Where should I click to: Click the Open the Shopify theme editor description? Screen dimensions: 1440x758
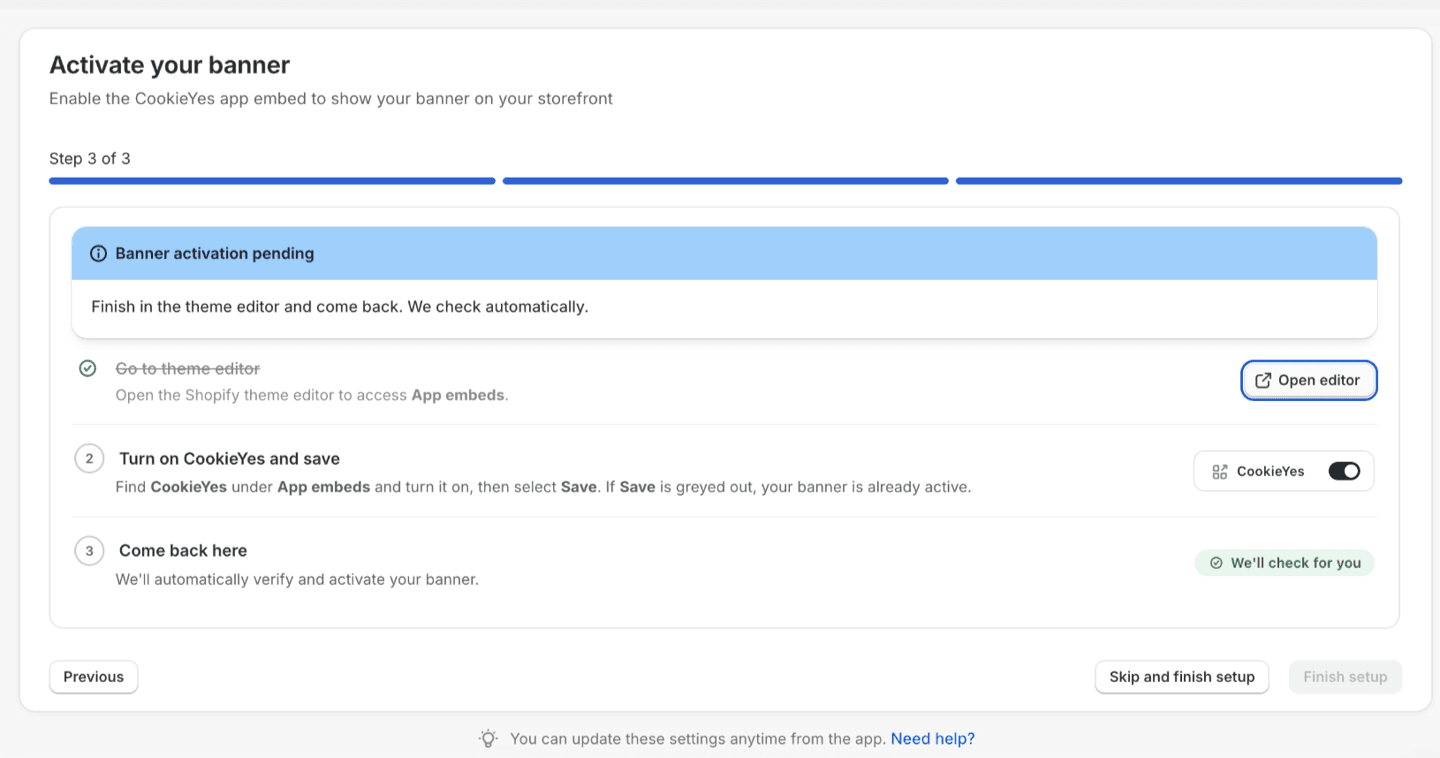312,395
